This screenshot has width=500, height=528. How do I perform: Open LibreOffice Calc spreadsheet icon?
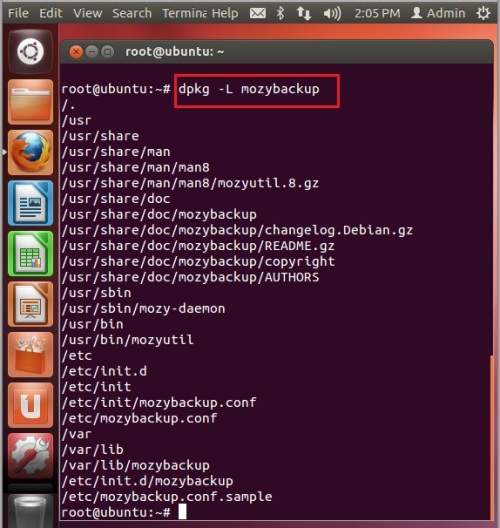click(30, 254)
